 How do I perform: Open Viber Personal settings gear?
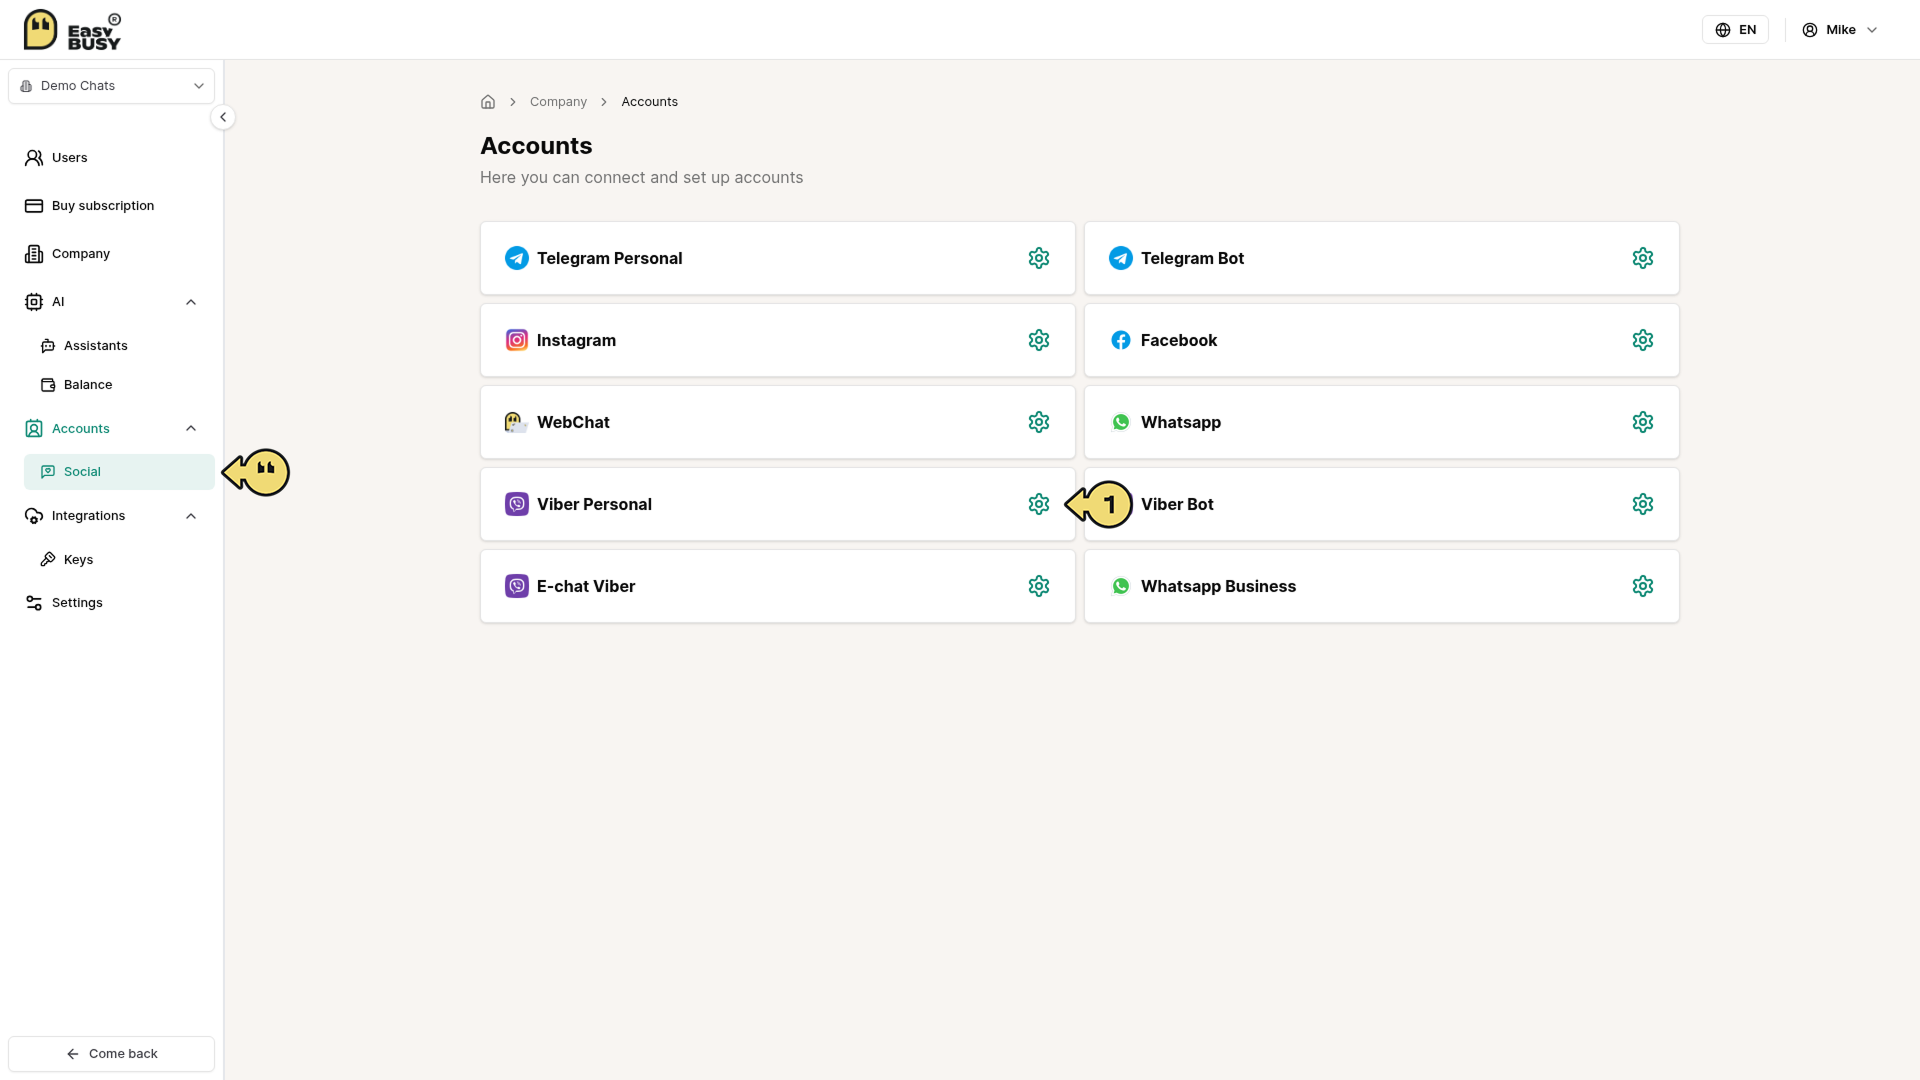pyautogui.click(x=1039, y=504)
